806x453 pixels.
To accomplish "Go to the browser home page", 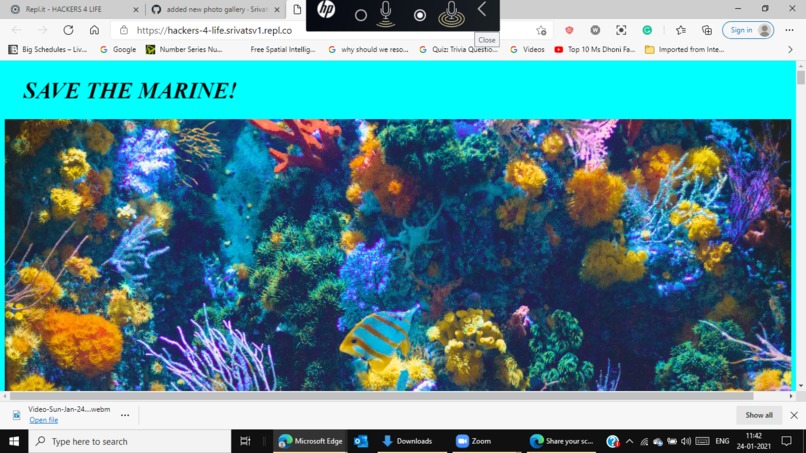I will (94, 30).
